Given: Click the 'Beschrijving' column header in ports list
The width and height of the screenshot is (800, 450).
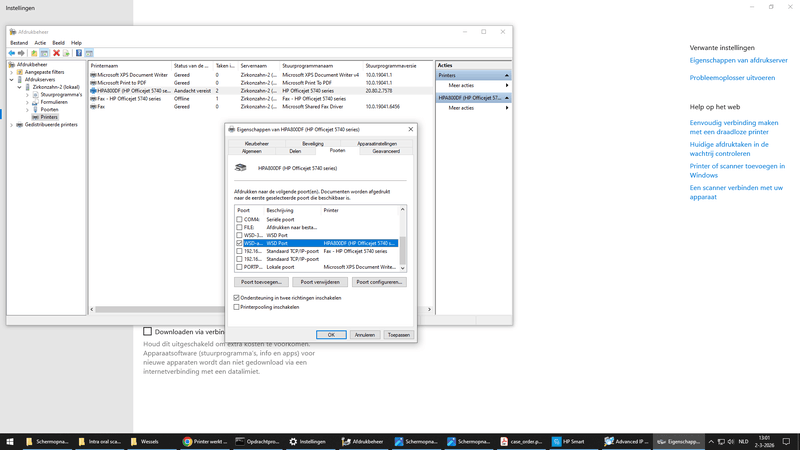Looking at the screenshot, I should point(293,210).
